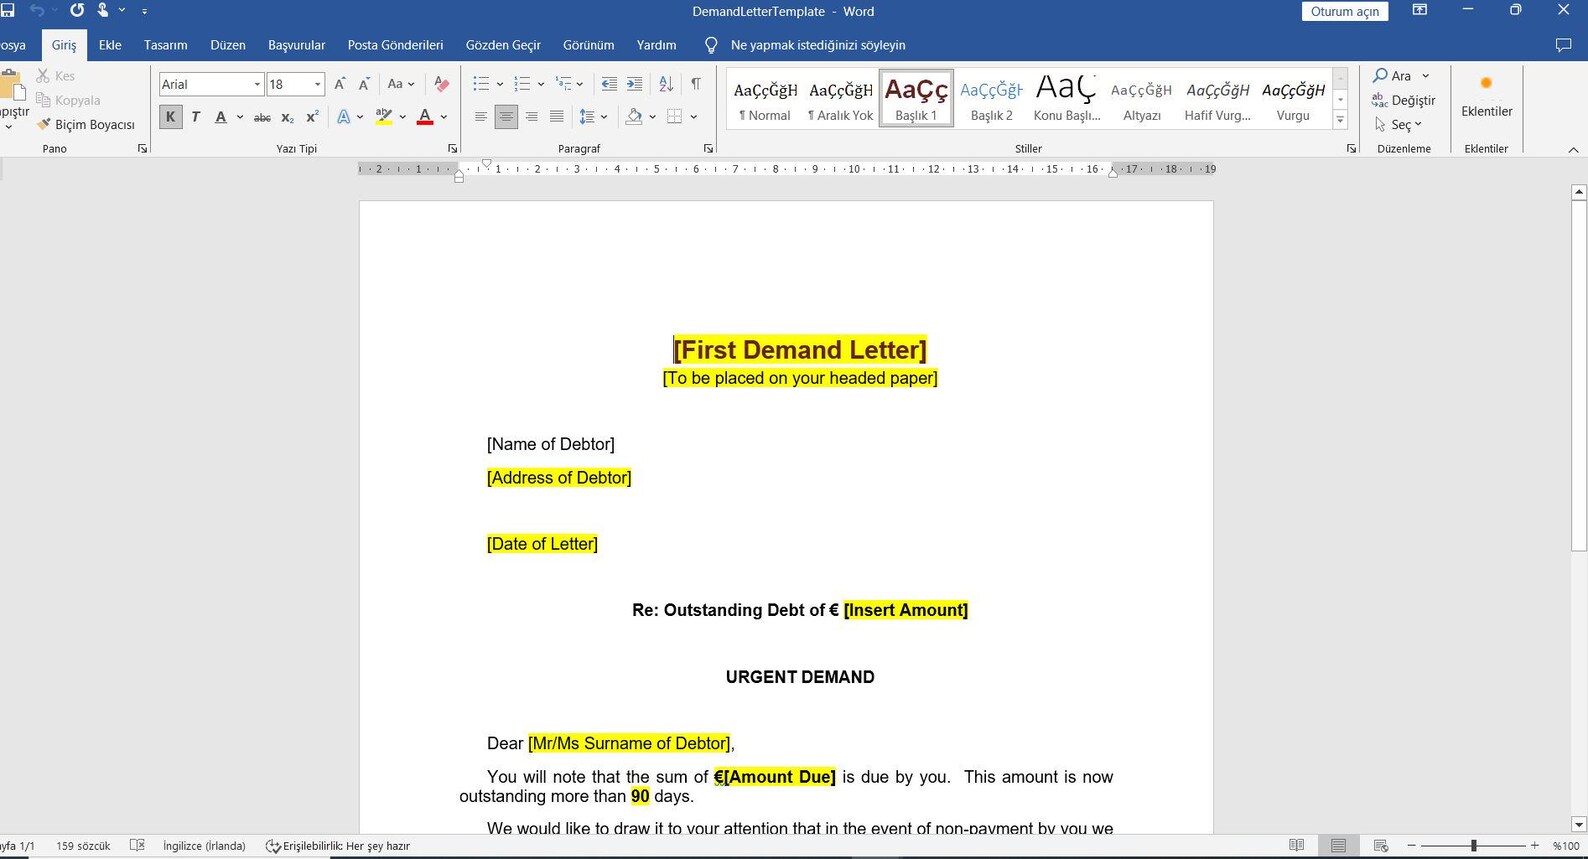This screenshot has height=859, width=1588.
Task: Click the save icon in the title bar
Action: (x=8, y=11)
